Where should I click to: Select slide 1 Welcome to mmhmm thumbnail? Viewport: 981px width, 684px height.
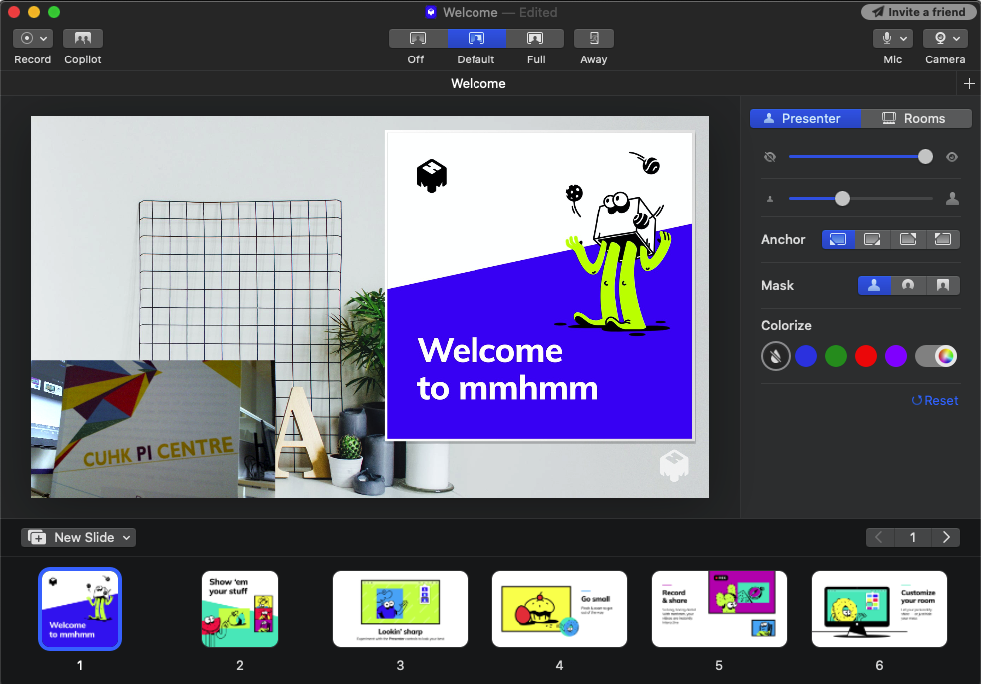[x=80, y=609]
